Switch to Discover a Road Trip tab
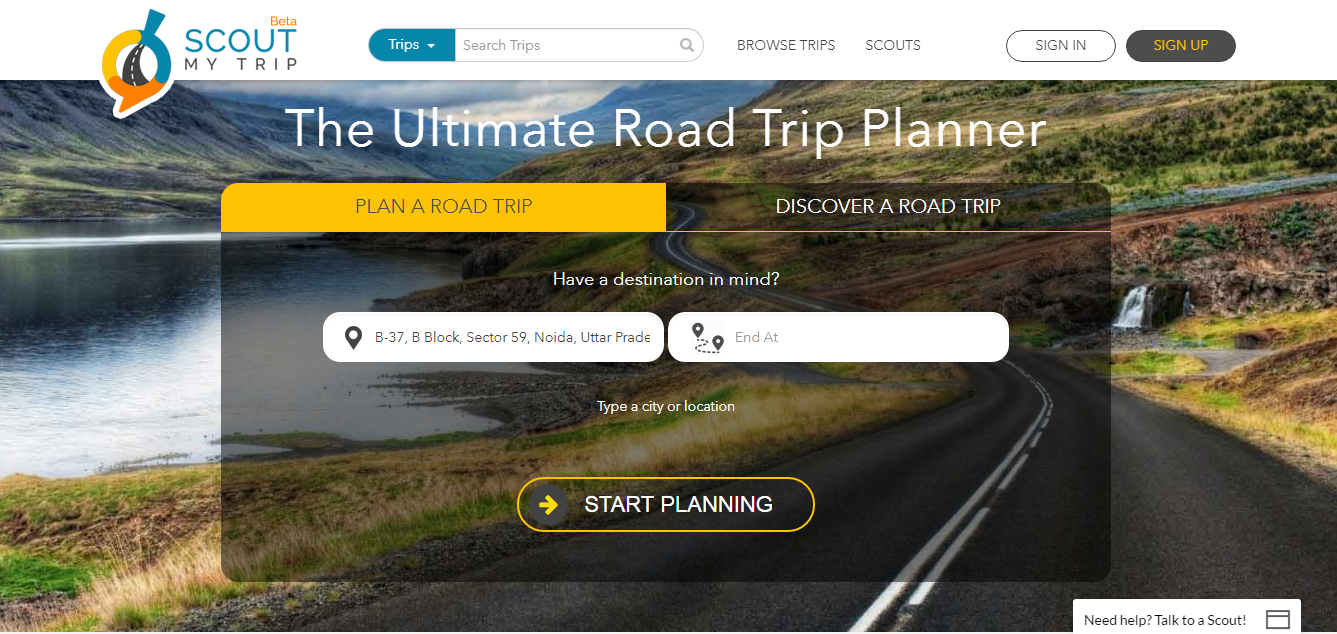Viewport: 1337px width, 634px height. pyautogui.click(x=888, y=207)
